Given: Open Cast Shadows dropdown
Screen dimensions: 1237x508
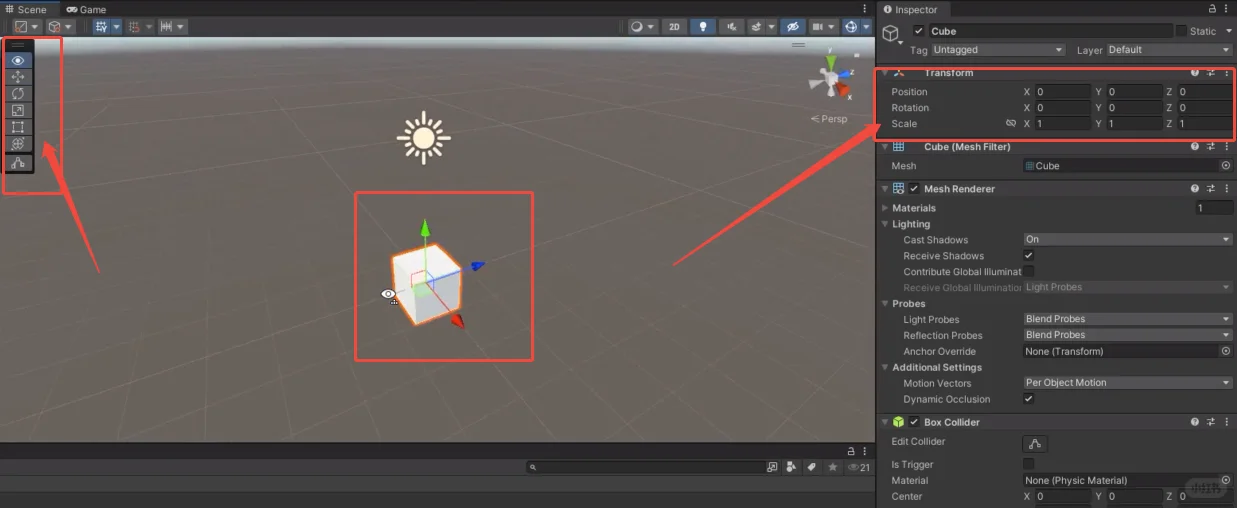Looking at the screenshot, I should (x=1128, y=240).
